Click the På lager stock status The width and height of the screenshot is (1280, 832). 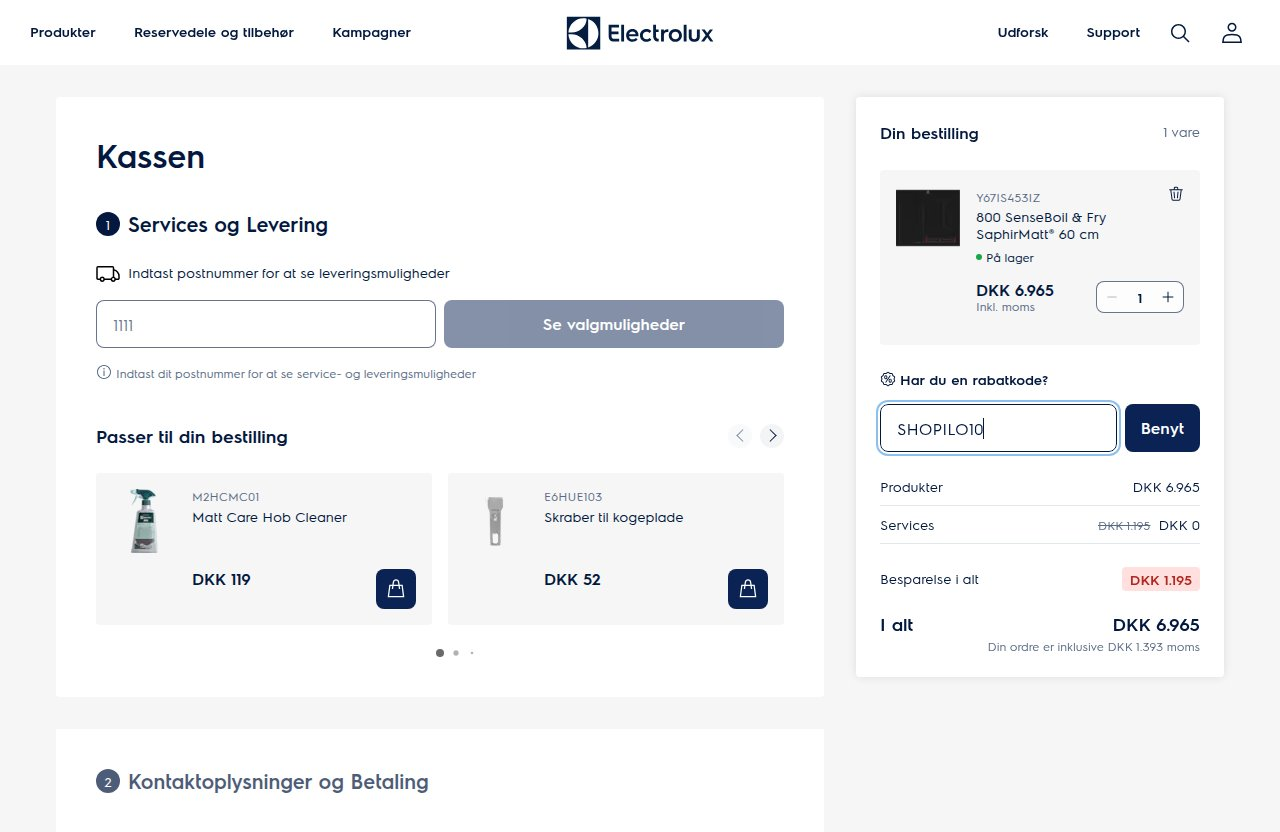point(1005,258)
